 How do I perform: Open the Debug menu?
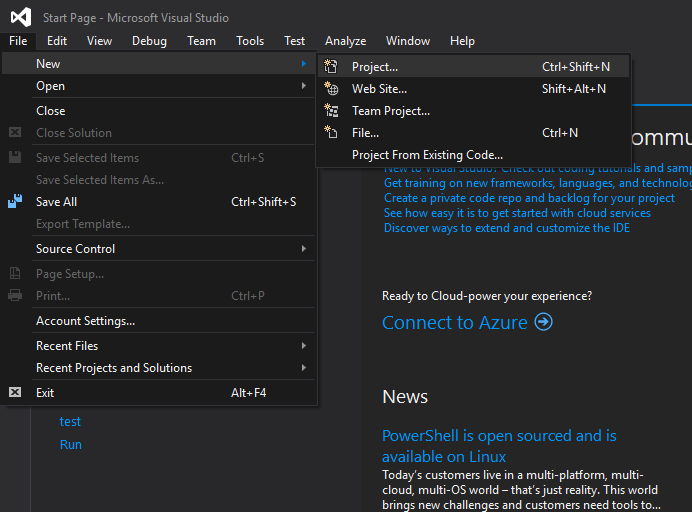150,41
